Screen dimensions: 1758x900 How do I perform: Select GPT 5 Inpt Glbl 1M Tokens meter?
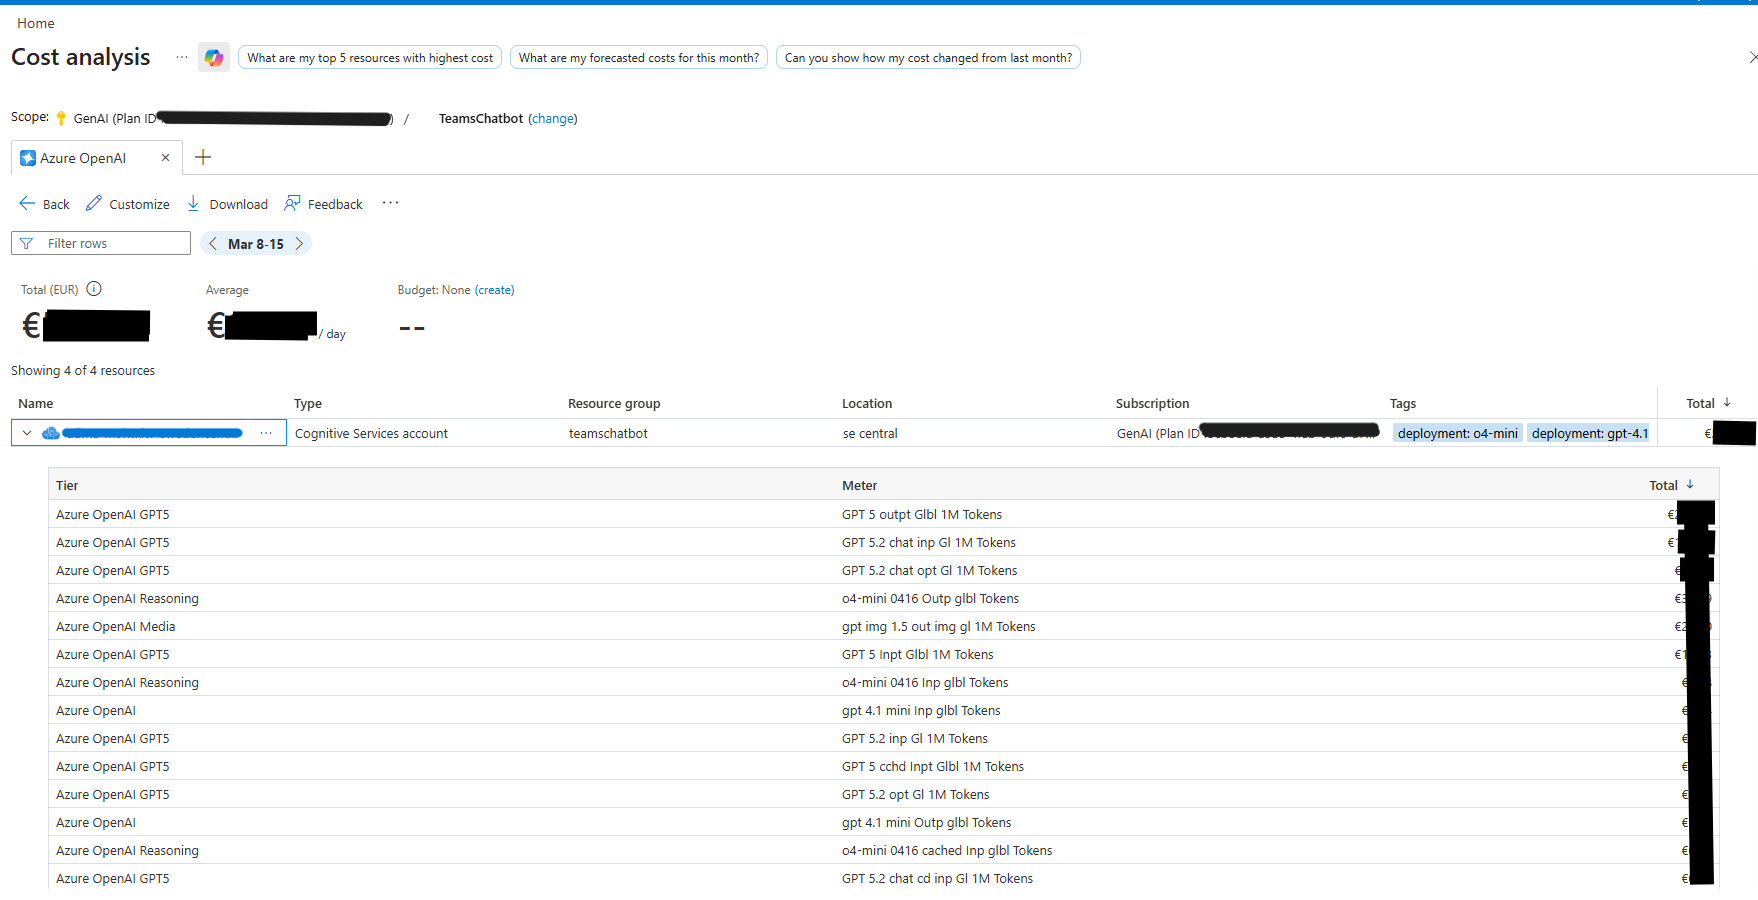(918, 654)
